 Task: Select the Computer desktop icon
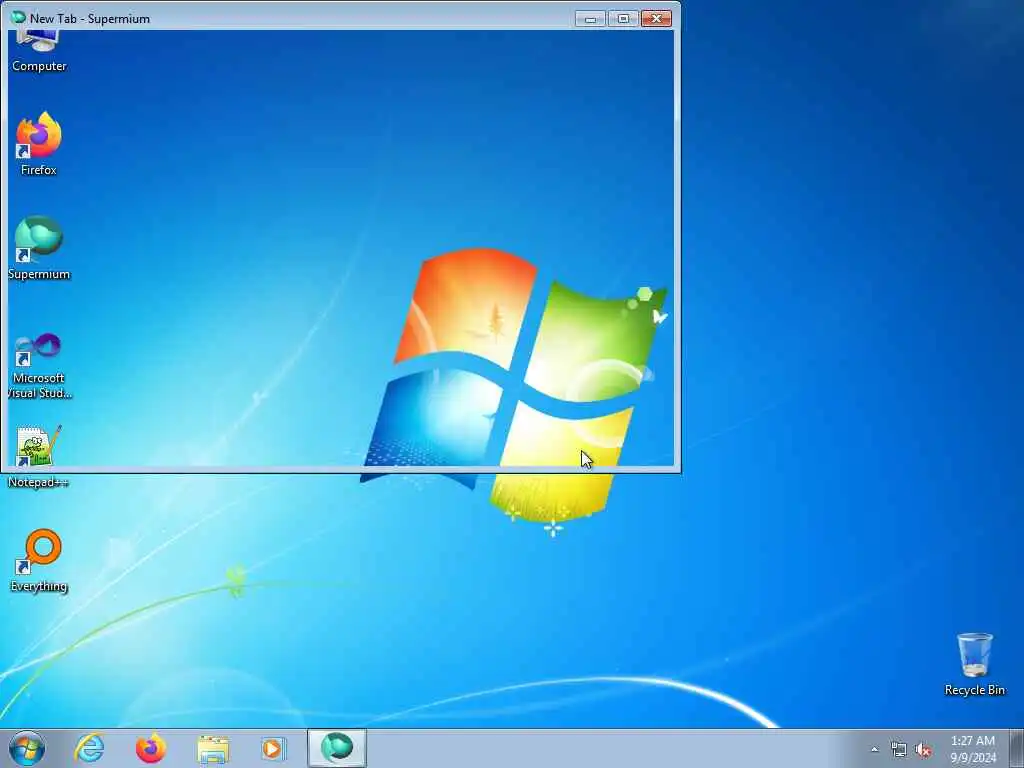point(39,52)
